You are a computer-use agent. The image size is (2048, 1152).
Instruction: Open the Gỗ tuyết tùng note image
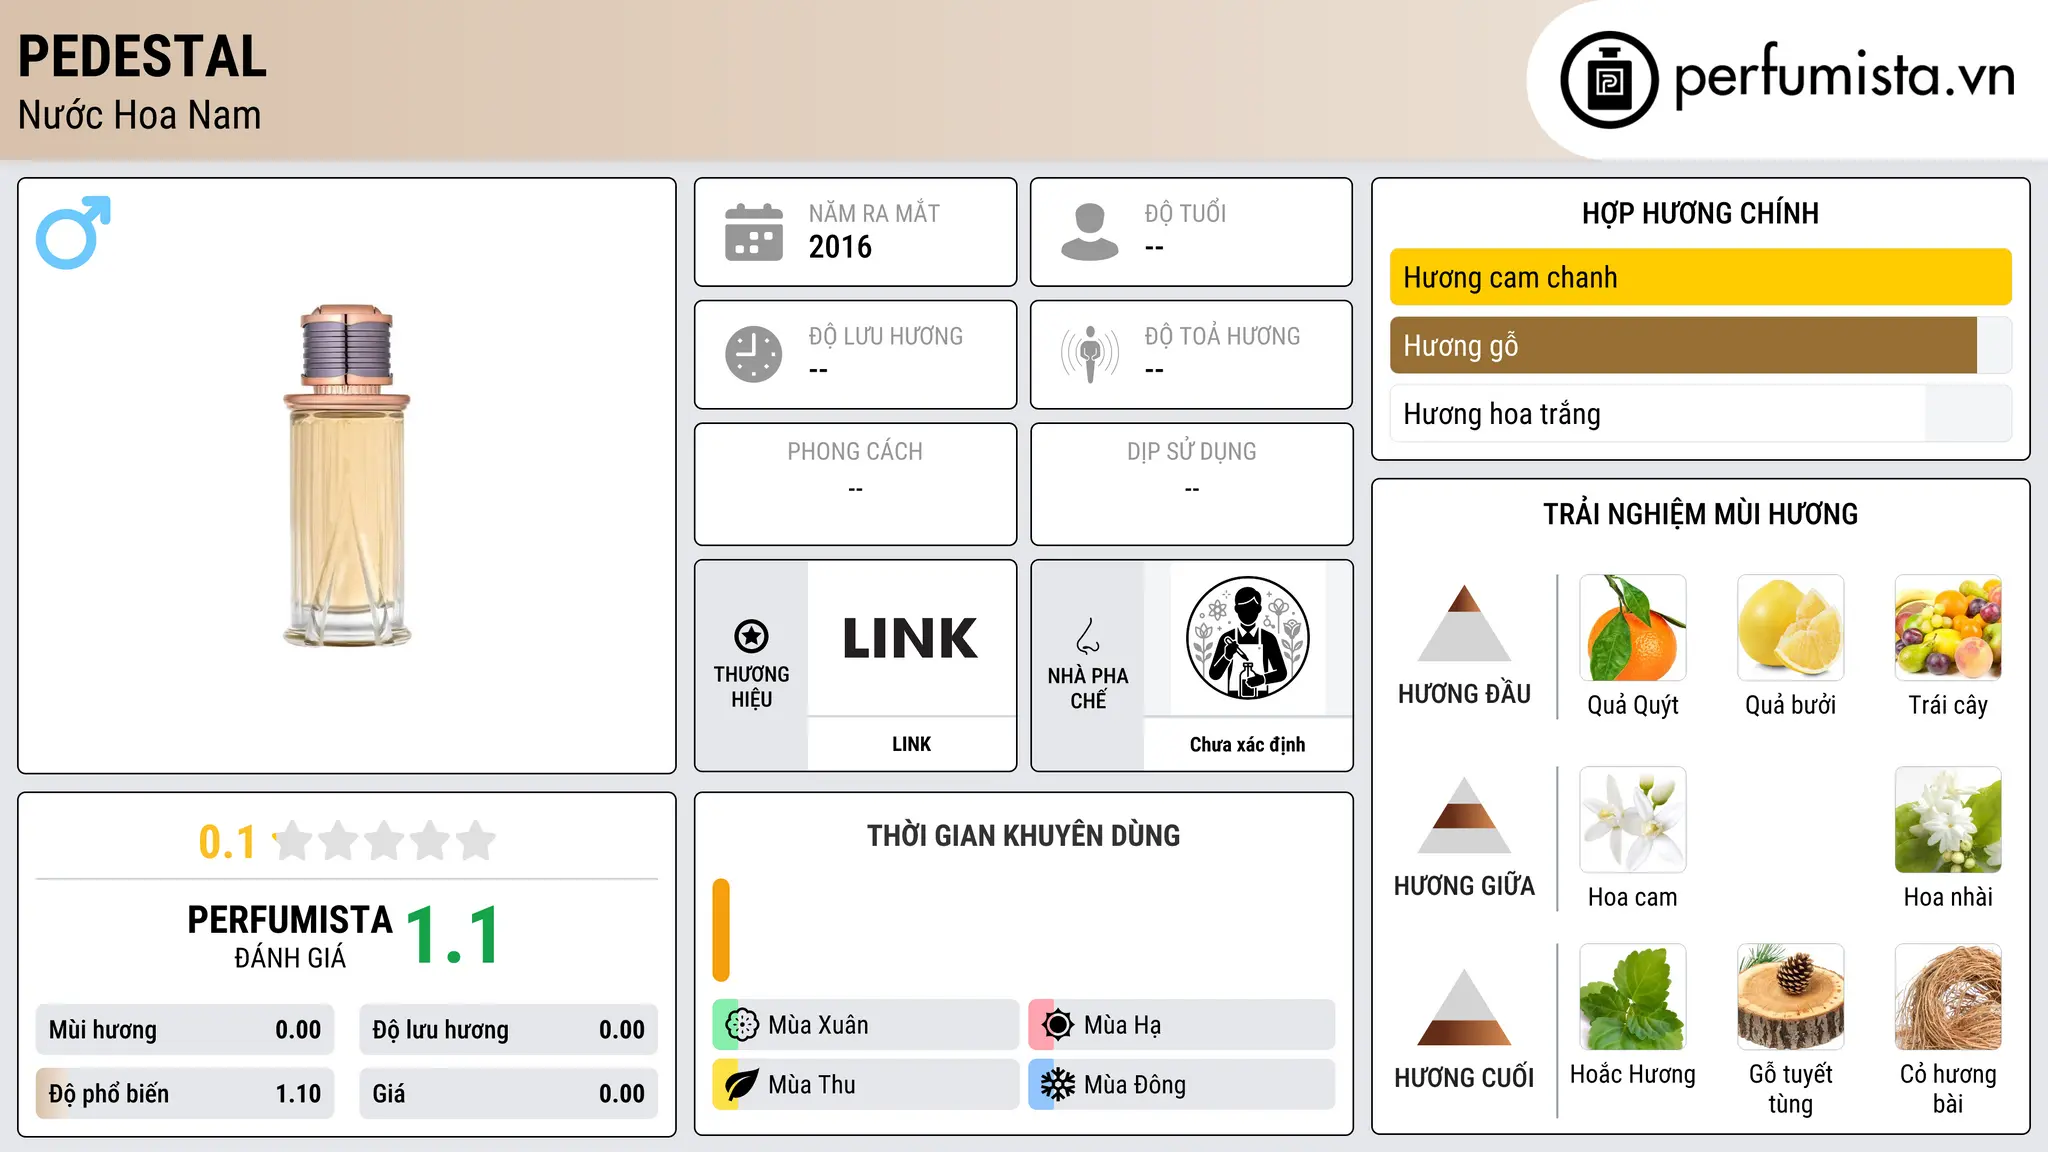(1790, 997)
